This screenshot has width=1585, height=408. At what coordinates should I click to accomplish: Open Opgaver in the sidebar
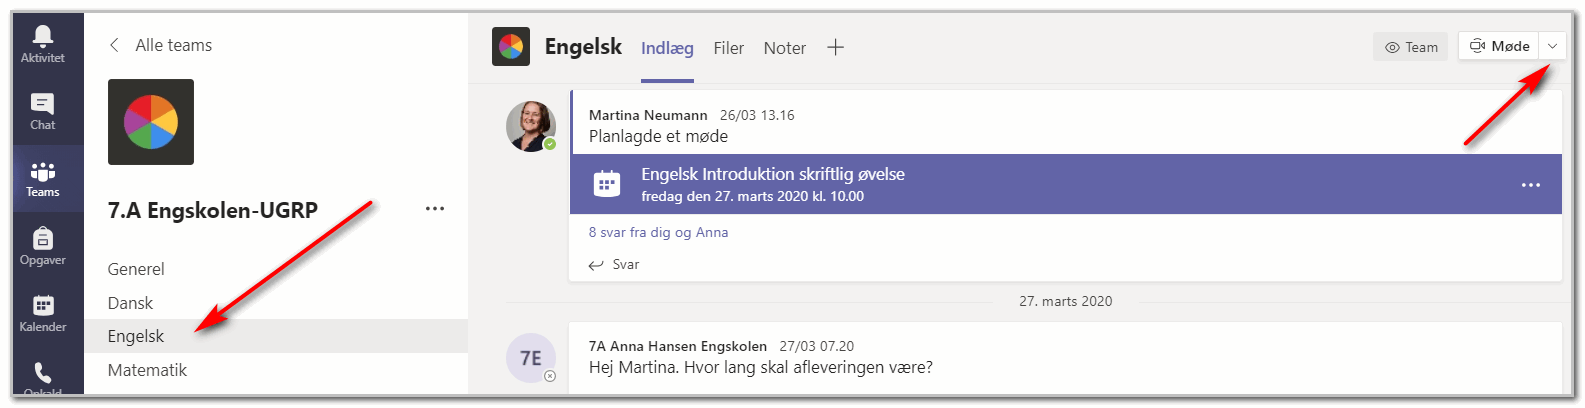42,247
